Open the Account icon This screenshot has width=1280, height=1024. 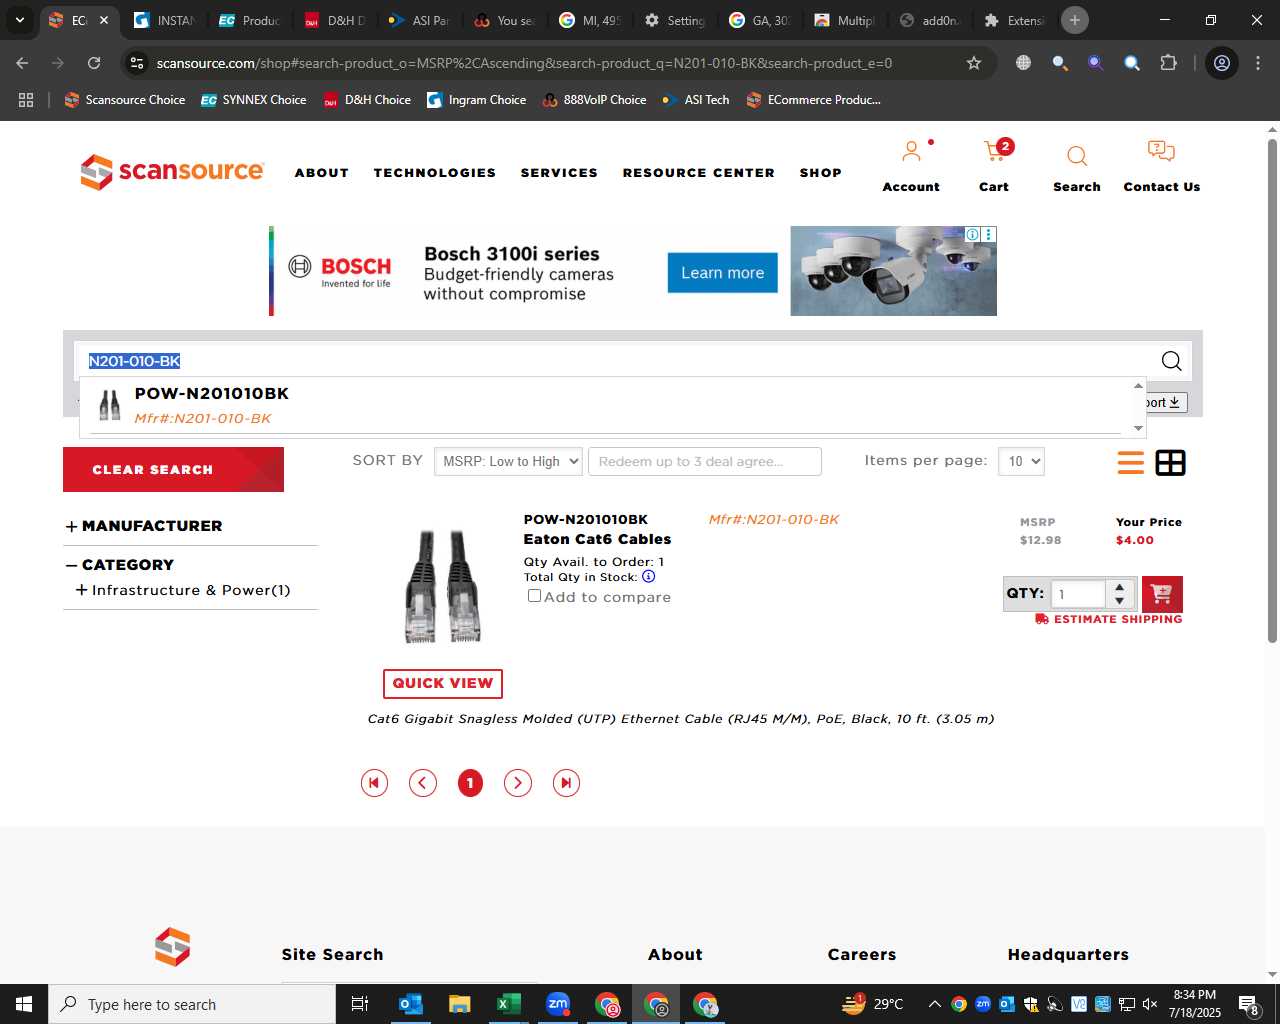[911, 153]
